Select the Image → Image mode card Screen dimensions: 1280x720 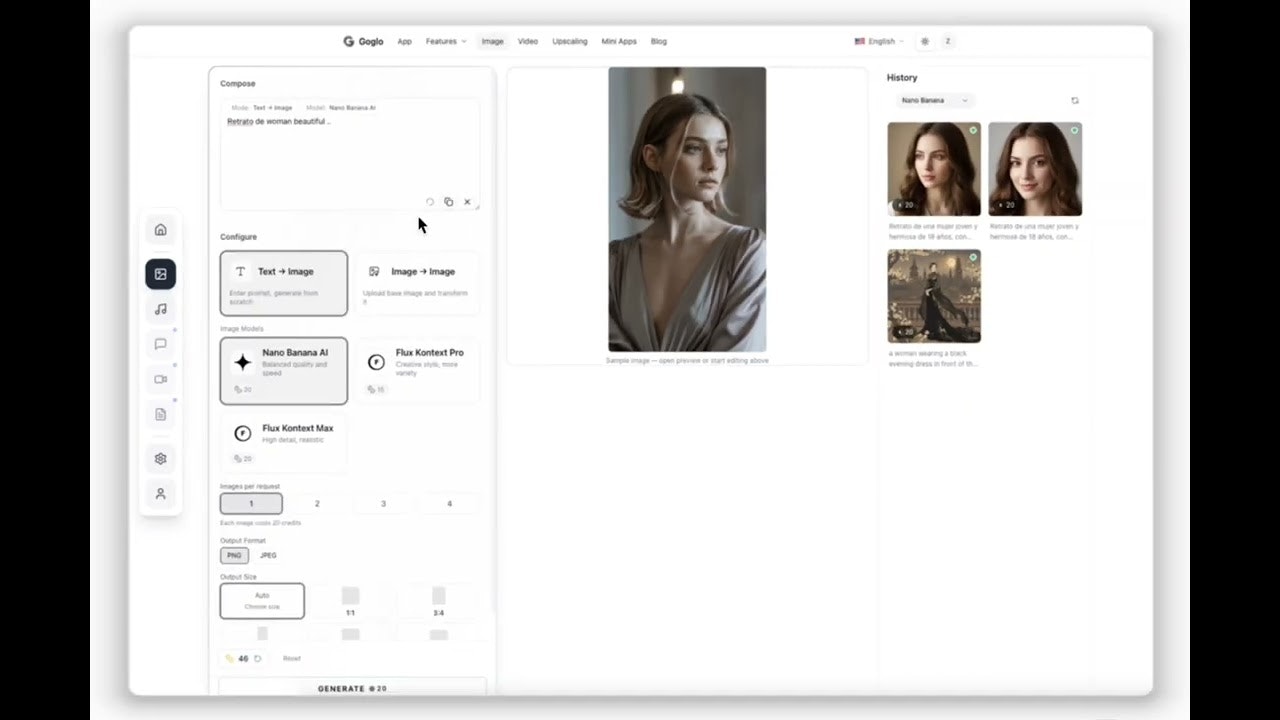[x=417, y=283]
